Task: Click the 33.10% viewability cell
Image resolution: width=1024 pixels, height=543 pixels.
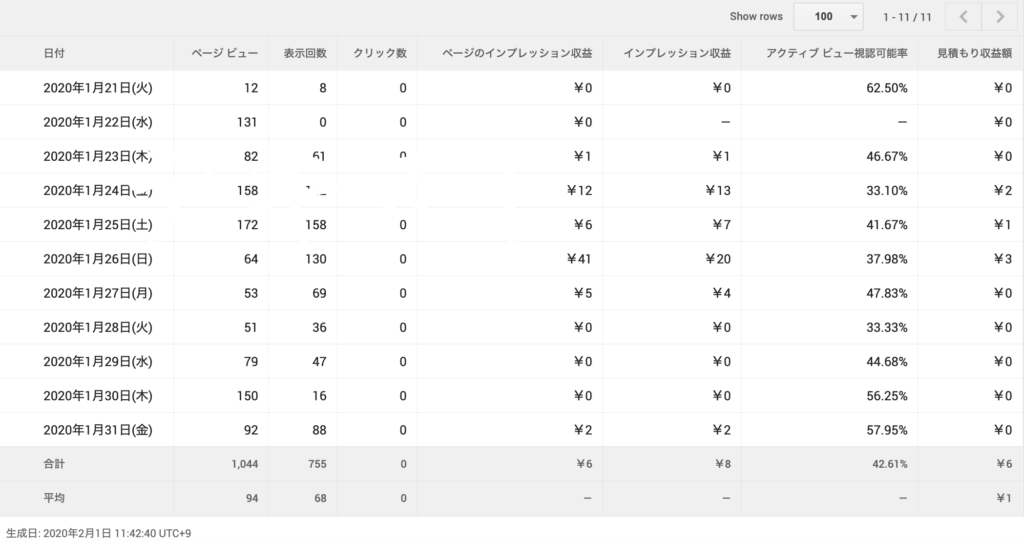Action: (886, 191)
